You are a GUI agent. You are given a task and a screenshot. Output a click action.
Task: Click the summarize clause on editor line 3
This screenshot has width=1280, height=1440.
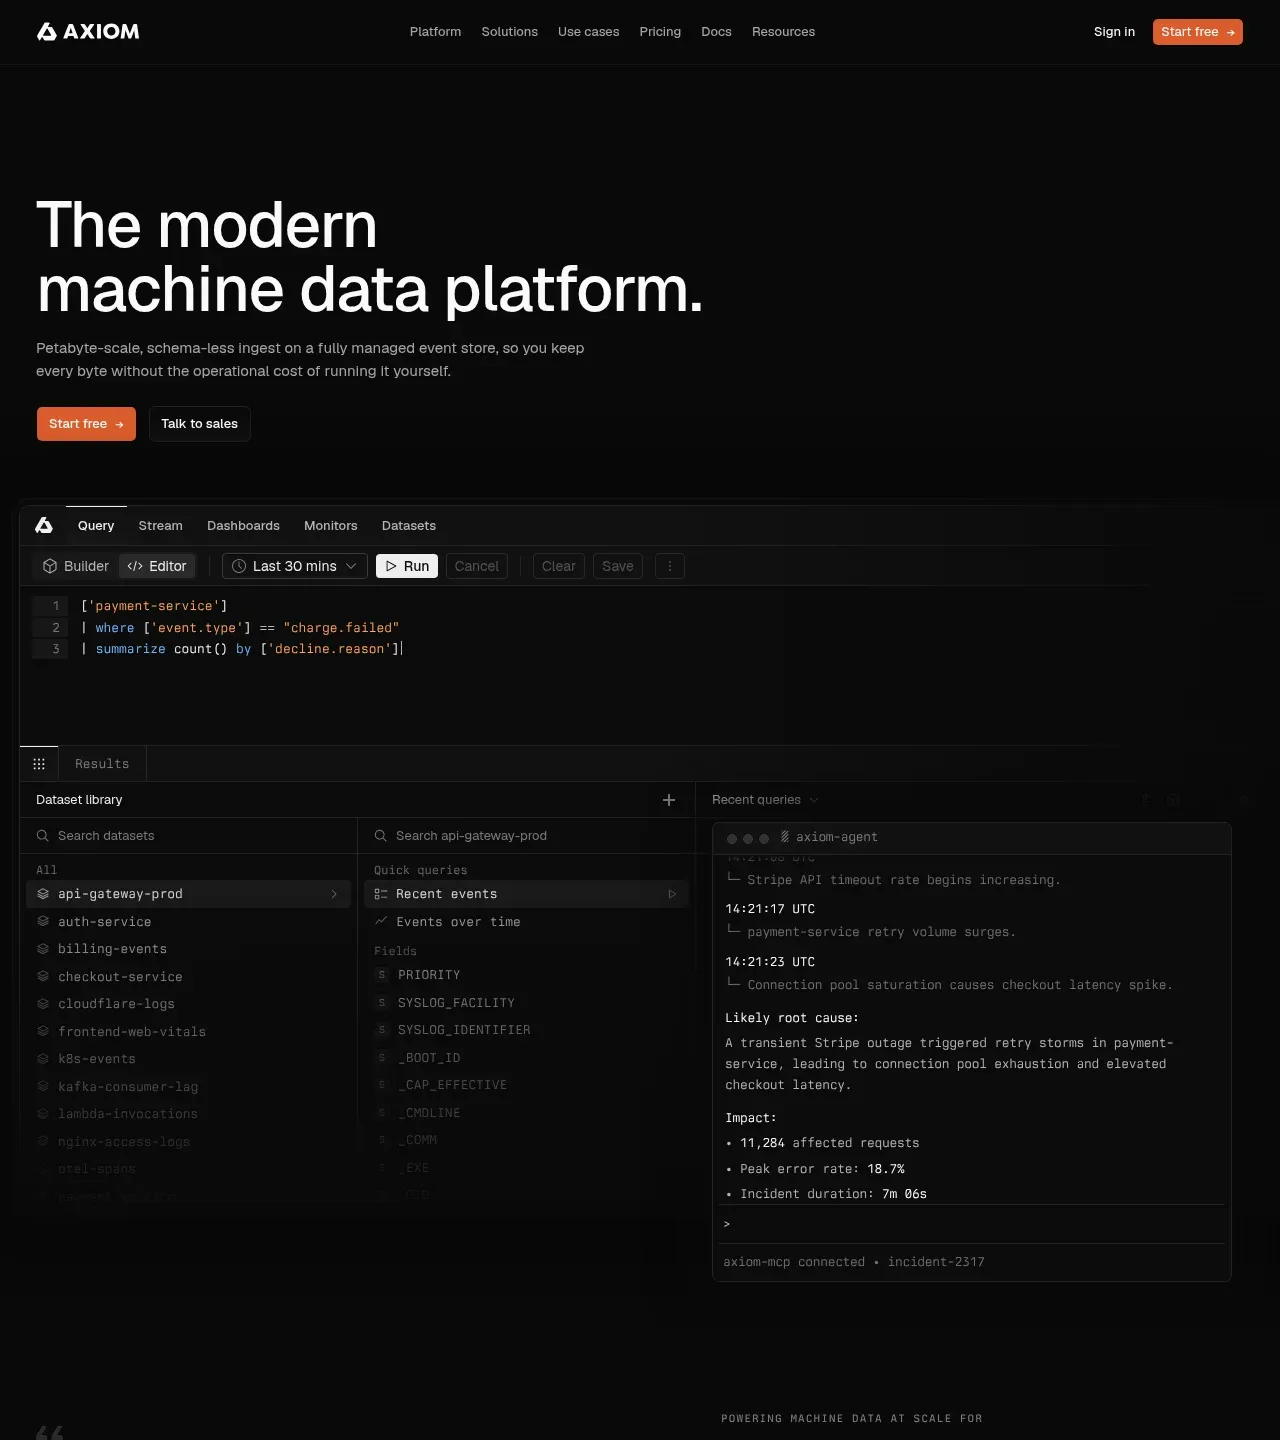click(x=241, y=649)
